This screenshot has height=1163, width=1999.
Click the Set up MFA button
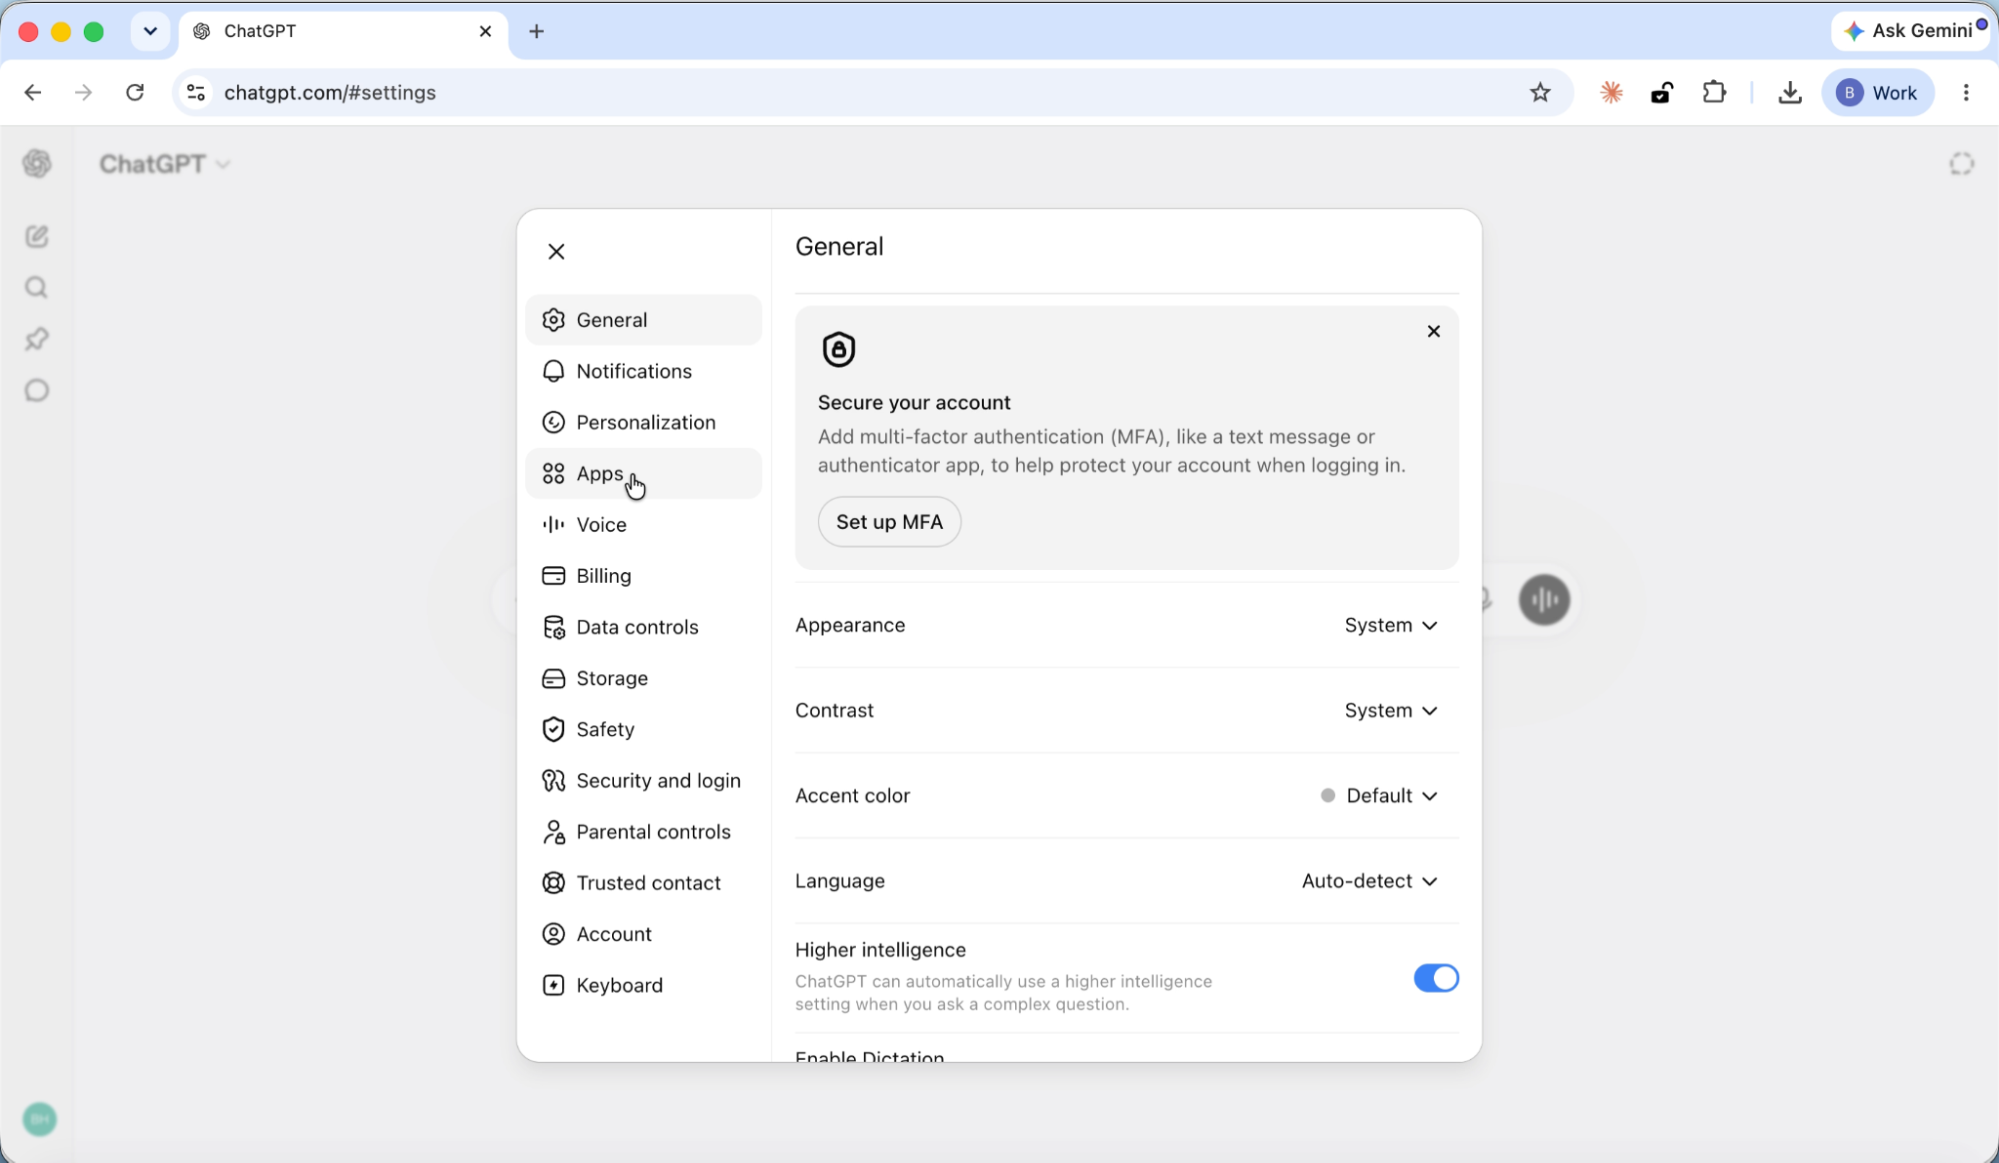click(x=889, y=522)
